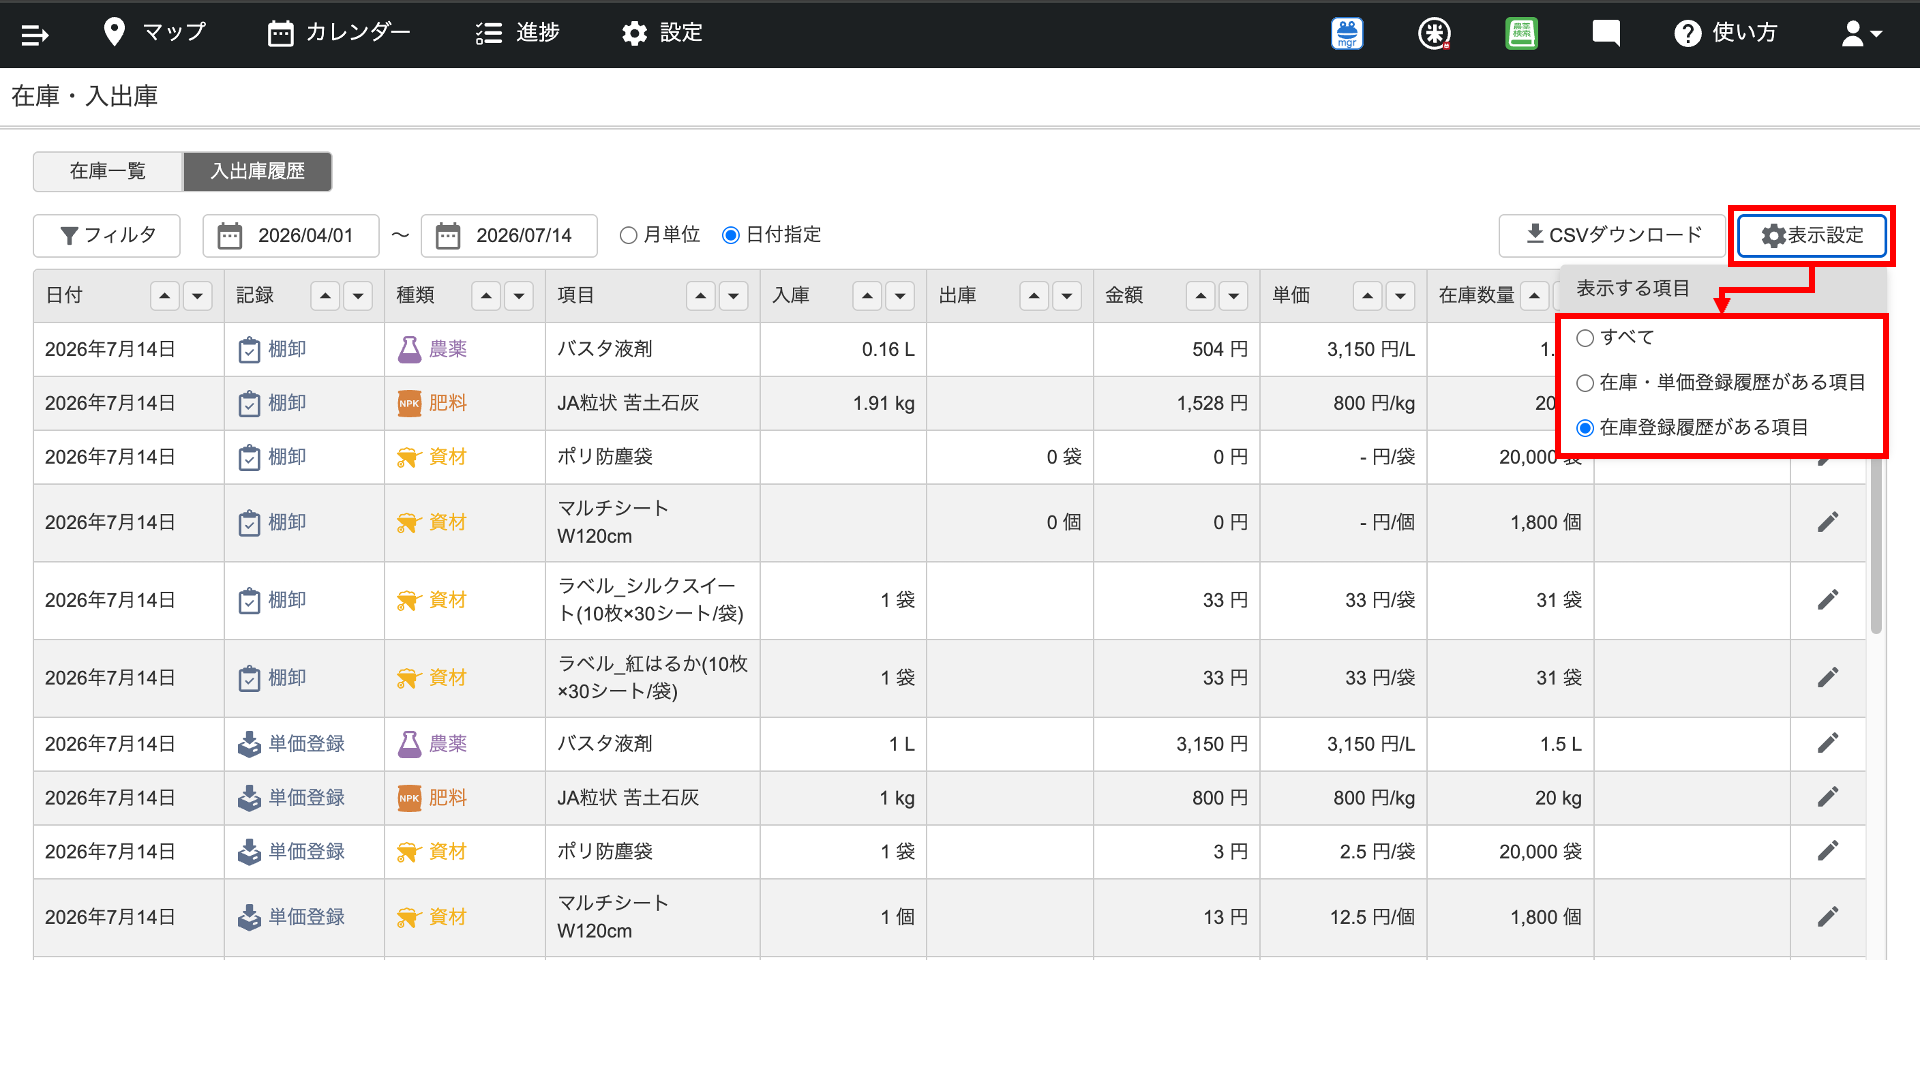Open the フィルタ button

pos(107,236)
